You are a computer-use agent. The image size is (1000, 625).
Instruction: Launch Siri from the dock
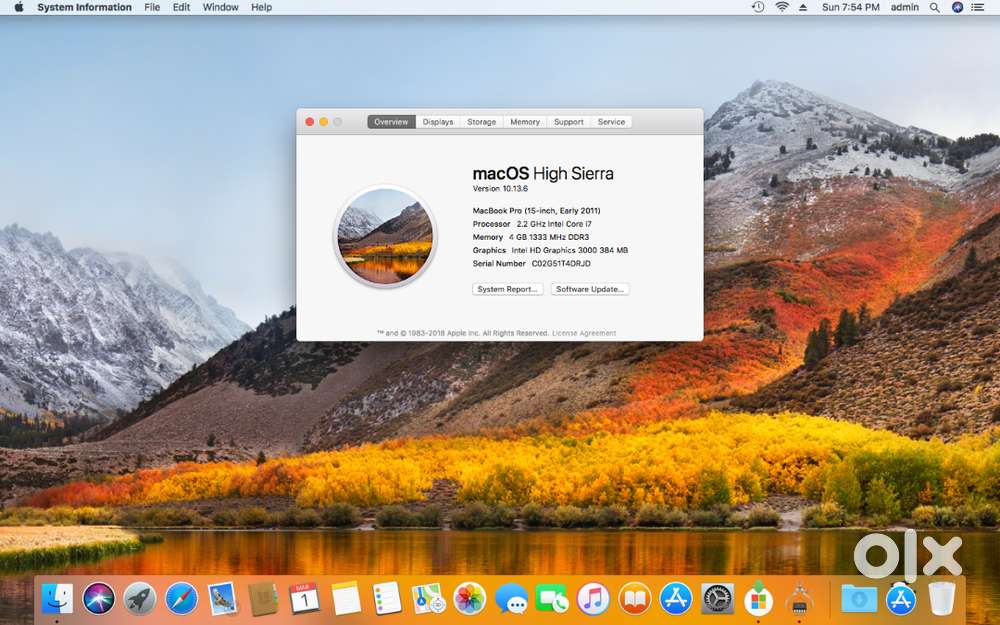99,598
